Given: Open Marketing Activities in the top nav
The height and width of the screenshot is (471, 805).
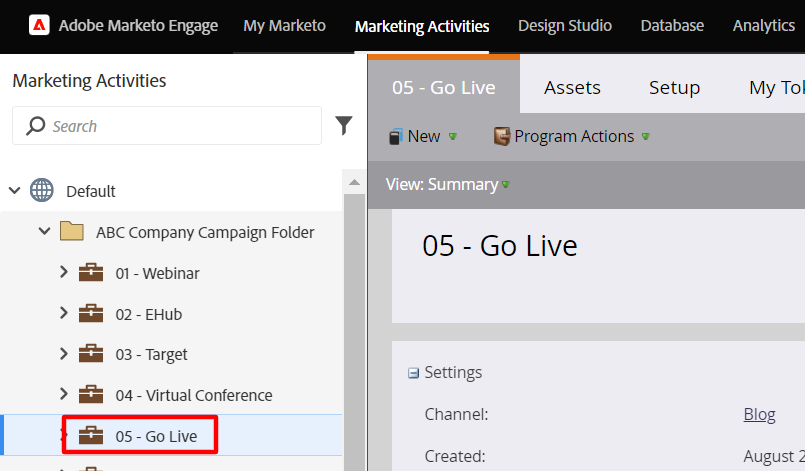Looking at the screenshot, I should [x=422, y=26].
